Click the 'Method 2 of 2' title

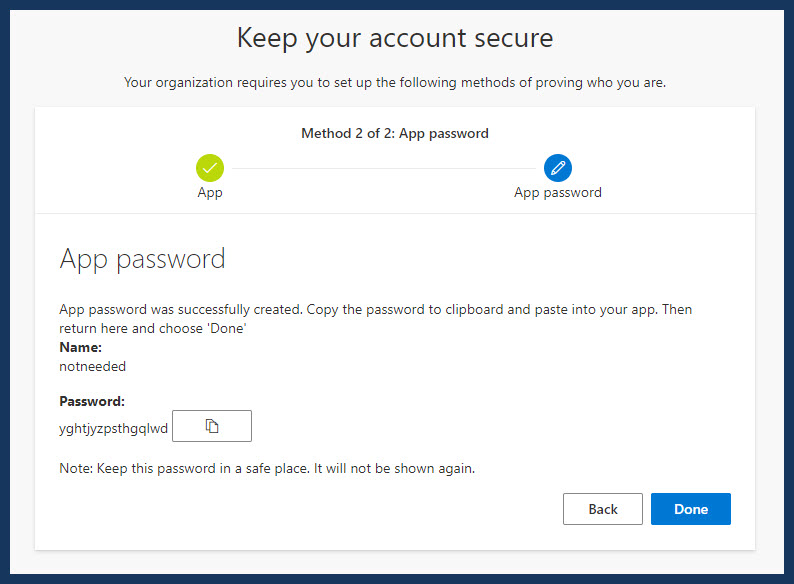click(395, 133)
